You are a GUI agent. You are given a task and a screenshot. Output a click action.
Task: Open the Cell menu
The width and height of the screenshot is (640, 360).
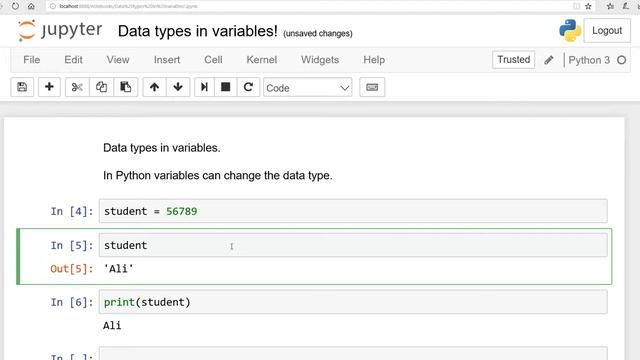pyautogui.click(x=213, y=60)
